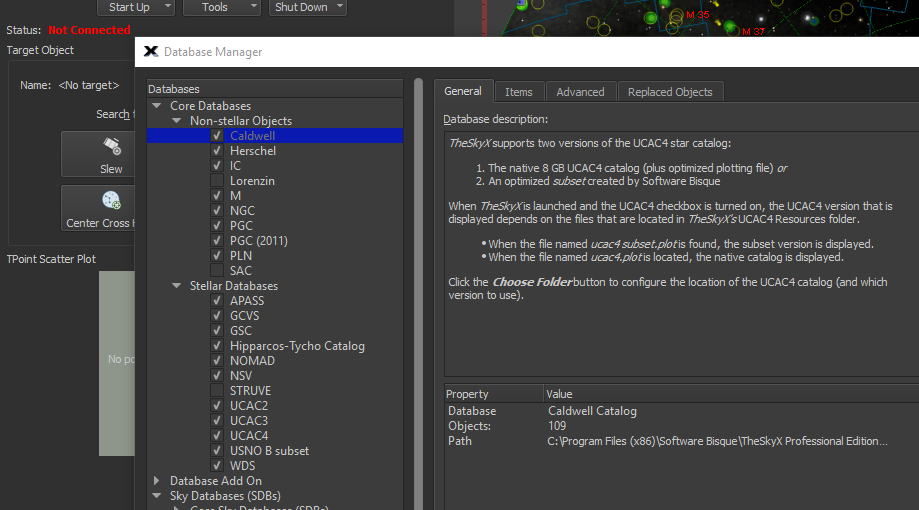
Task: Click the Path value cell
Action: [x=717, y=441]
